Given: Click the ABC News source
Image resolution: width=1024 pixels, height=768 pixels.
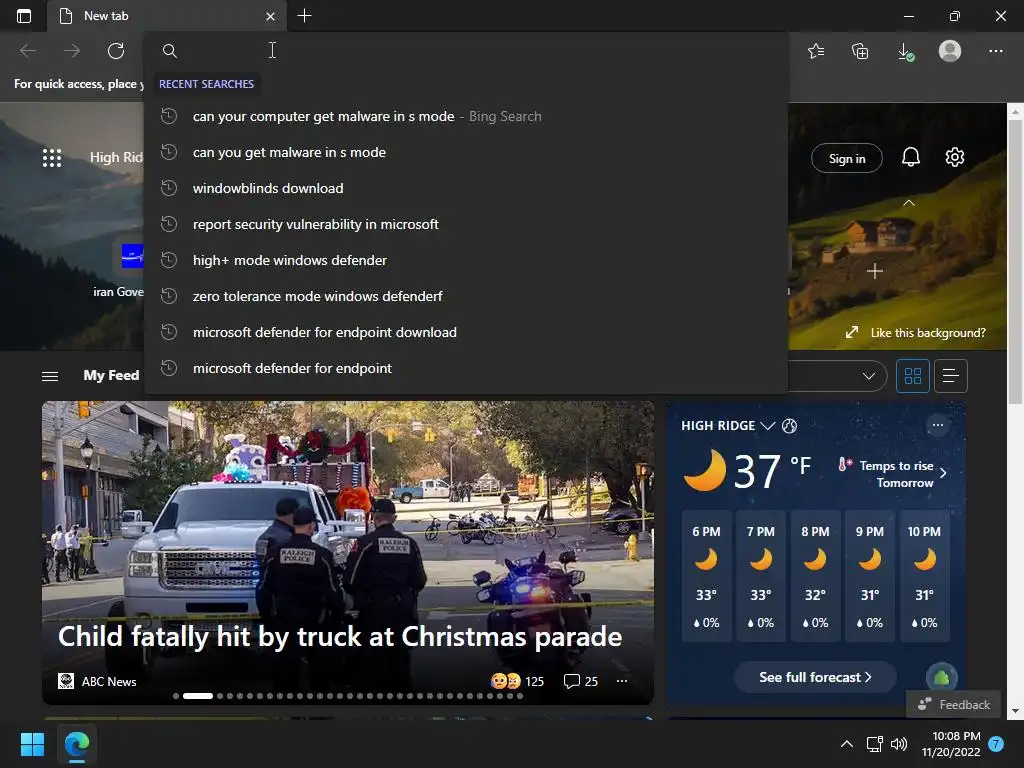Looking at the screenshot, I should coord(97,681).
